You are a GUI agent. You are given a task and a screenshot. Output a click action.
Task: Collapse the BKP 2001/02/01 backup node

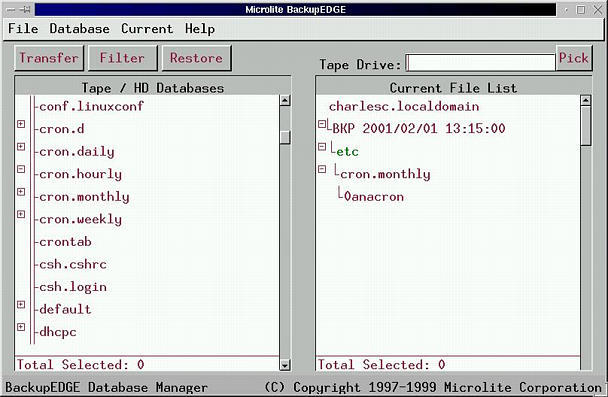(322, 124)
